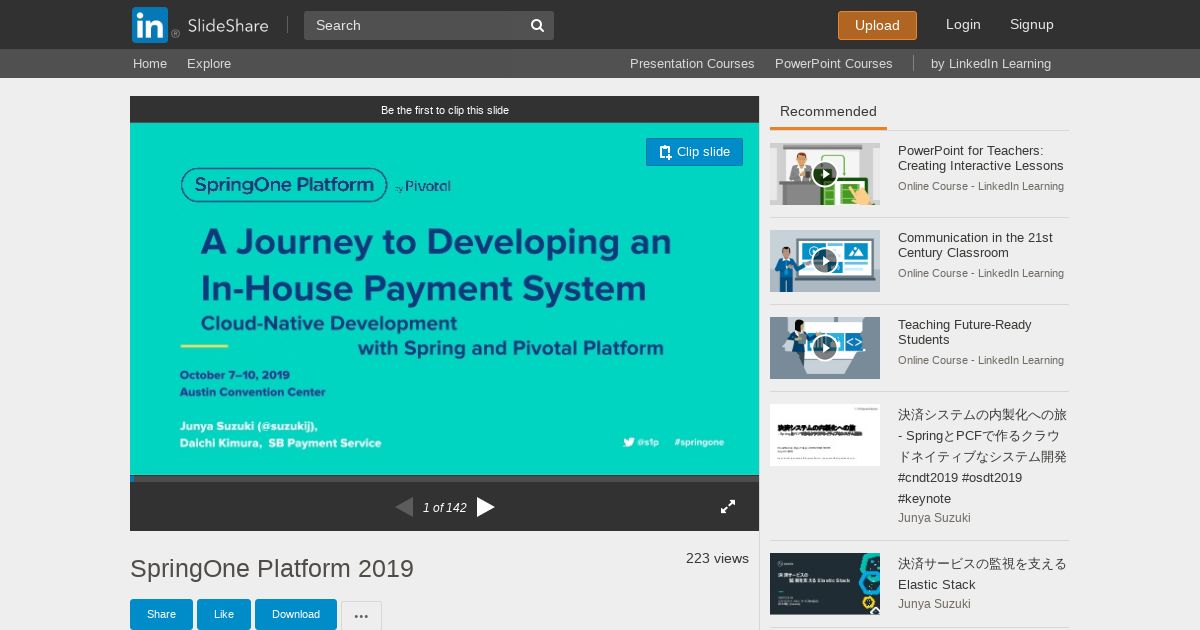Click the slide progress bar
Screen dimensions: 1200x630
point(444,479)
